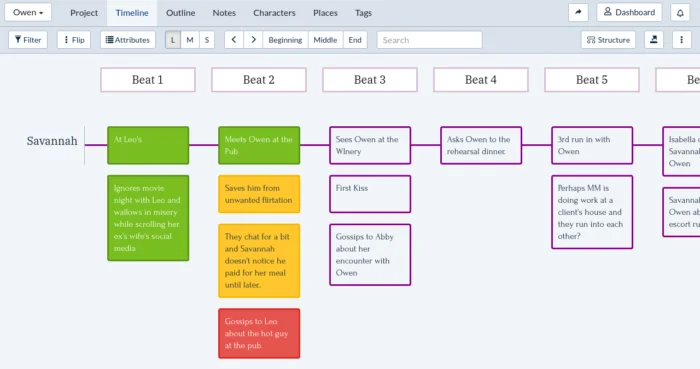Open the Structure options

(608, 40)
